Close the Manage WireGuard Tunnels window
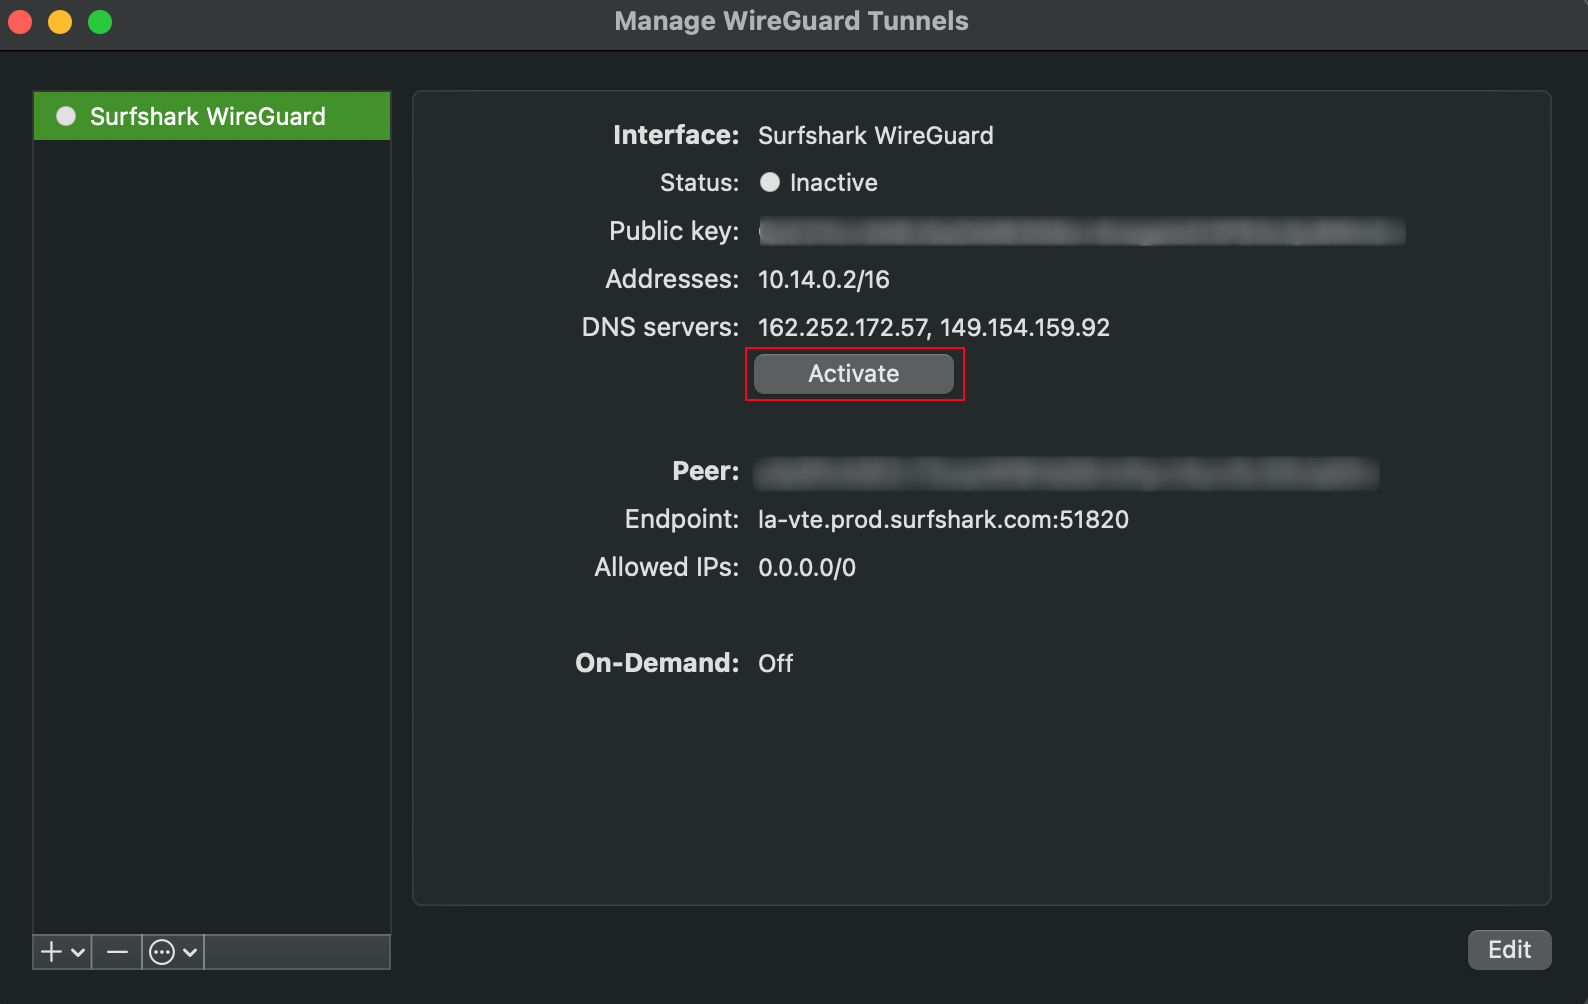 (20, 21)
